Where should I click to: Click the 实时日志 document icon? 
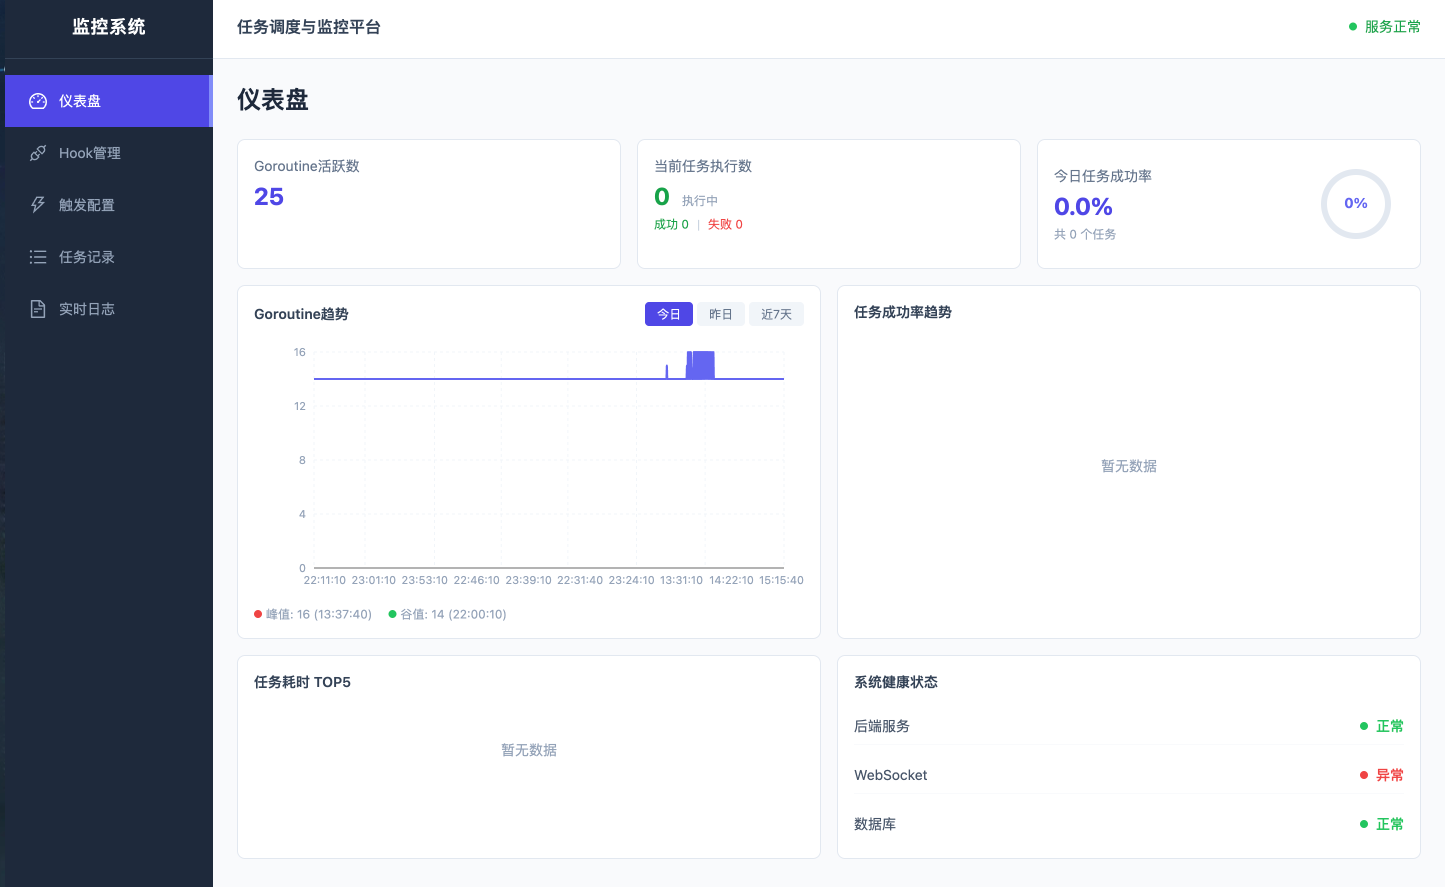click(x=38, y=309)
